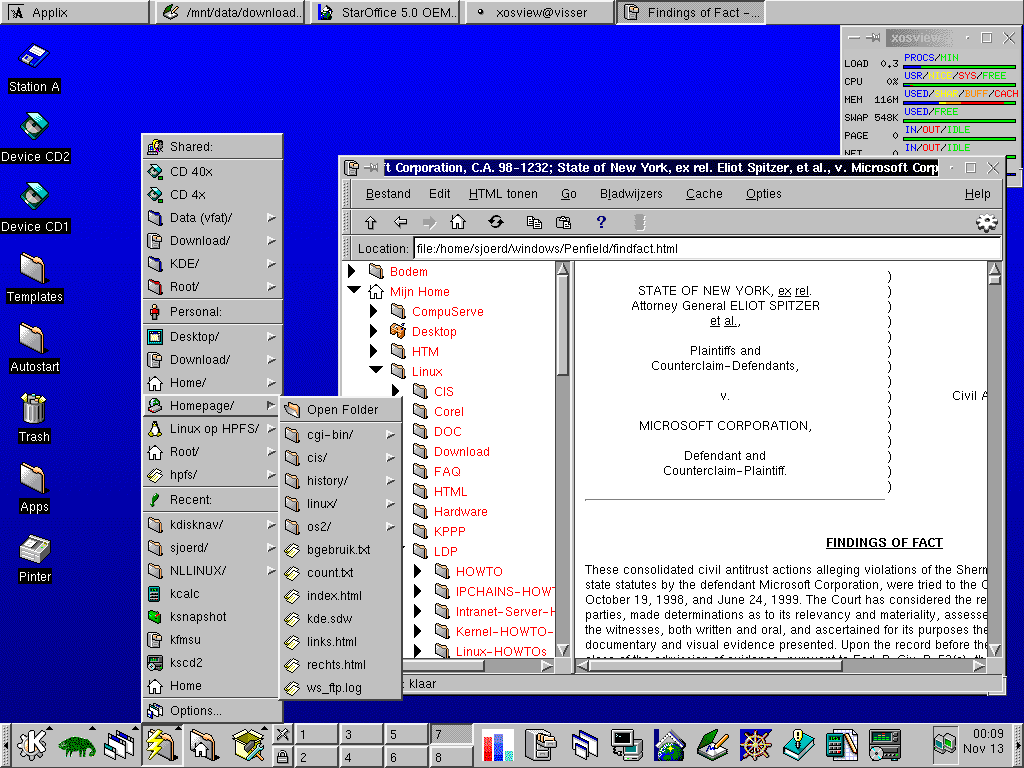Open the K application menu in panel

[x=32, y=744]
